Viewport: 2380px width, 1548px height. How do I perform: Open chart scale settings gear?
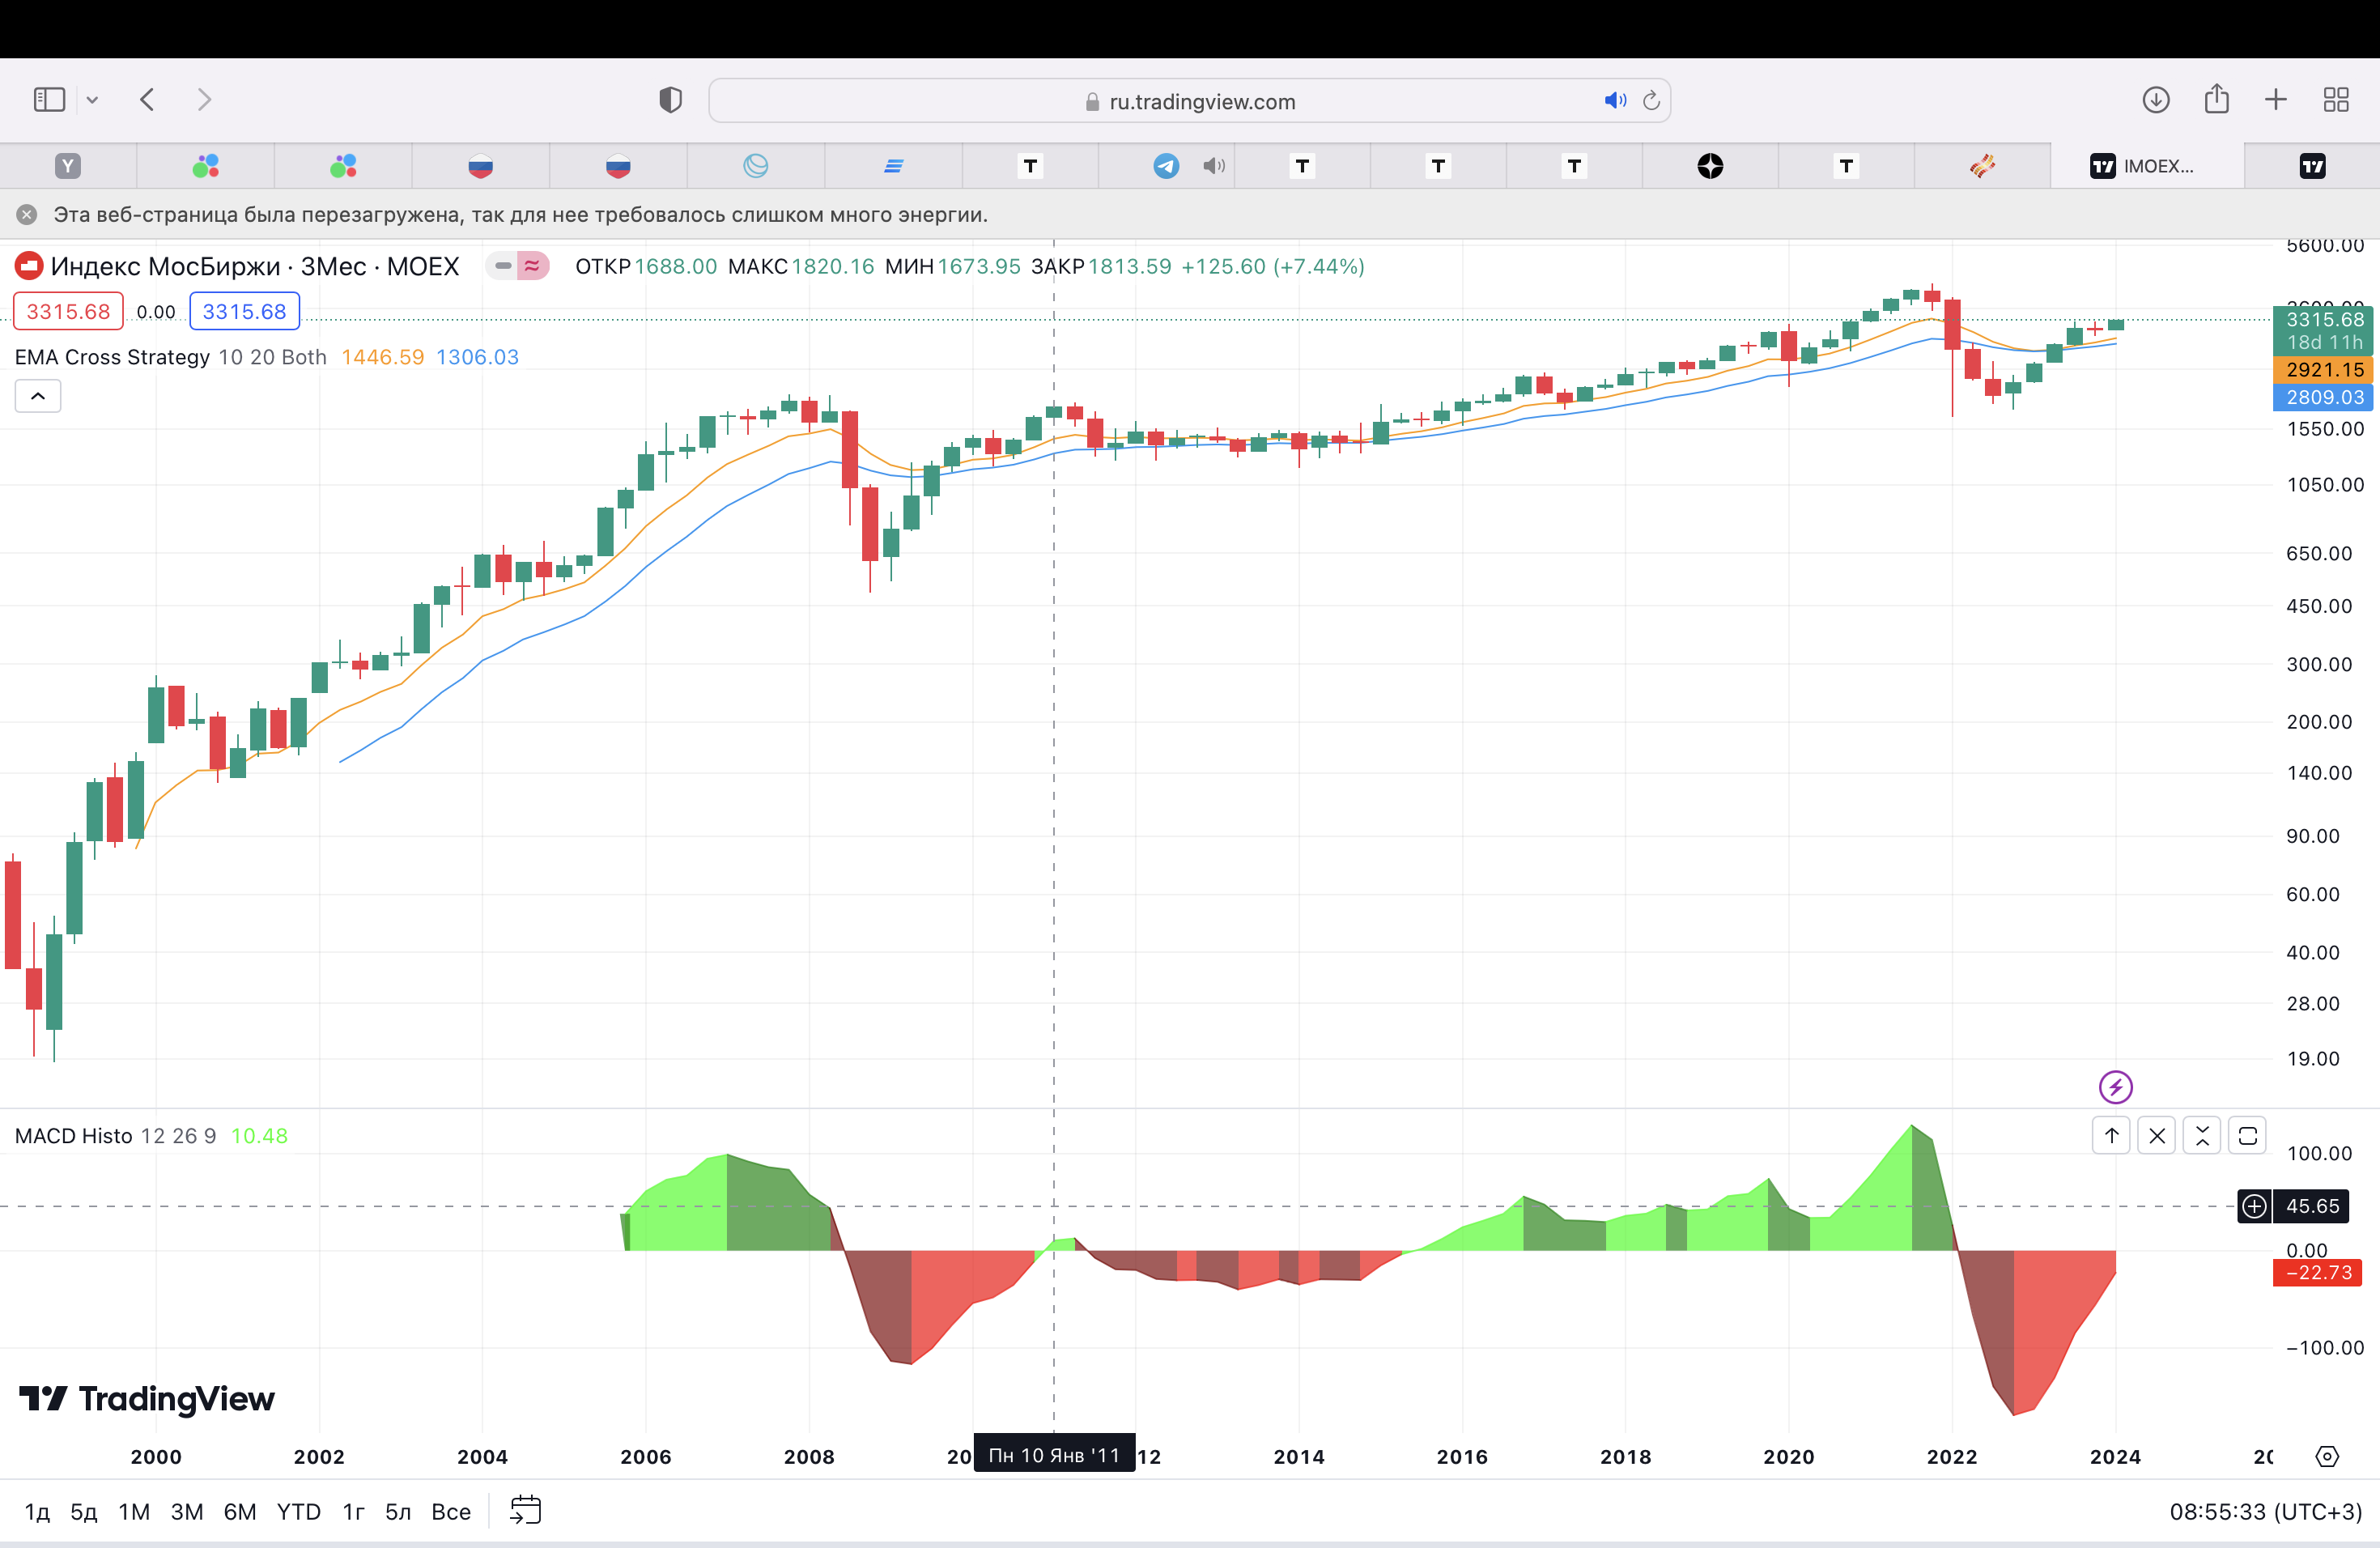[x=2327, y=1456]
